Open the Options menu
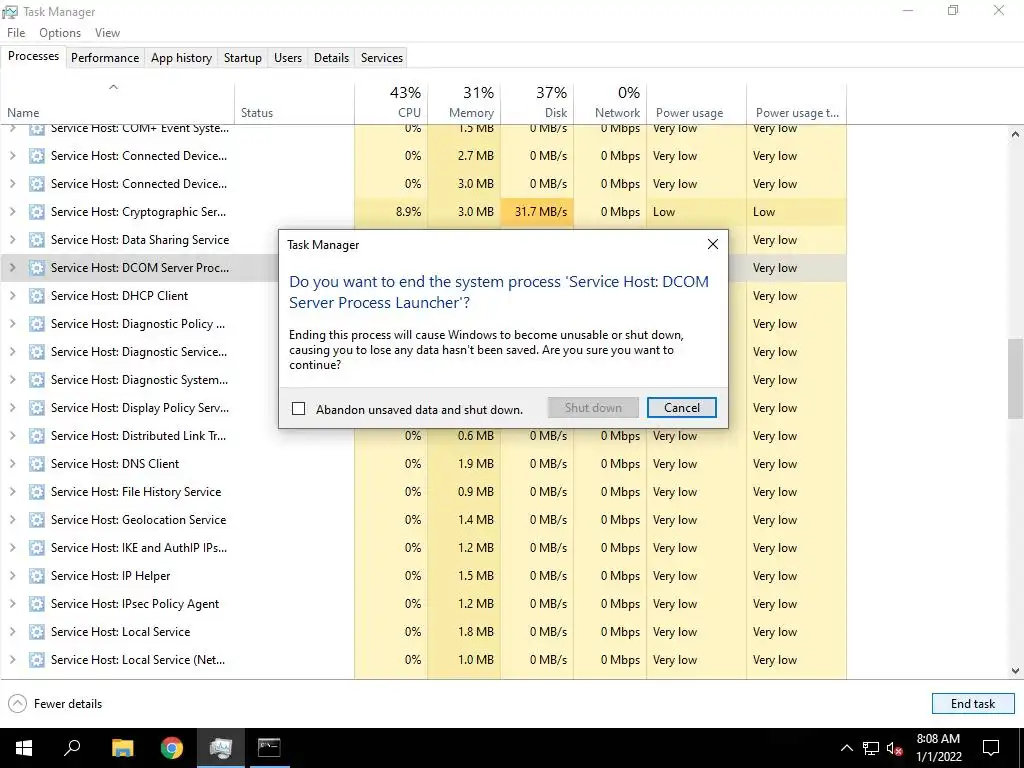 (x=59, y=33)
